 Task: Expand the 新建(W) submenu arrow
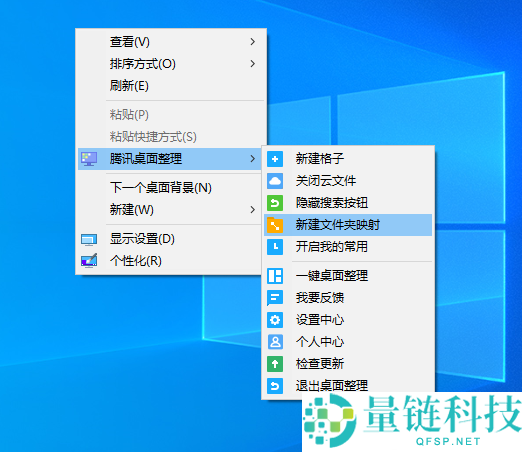(x=253, y=210)
